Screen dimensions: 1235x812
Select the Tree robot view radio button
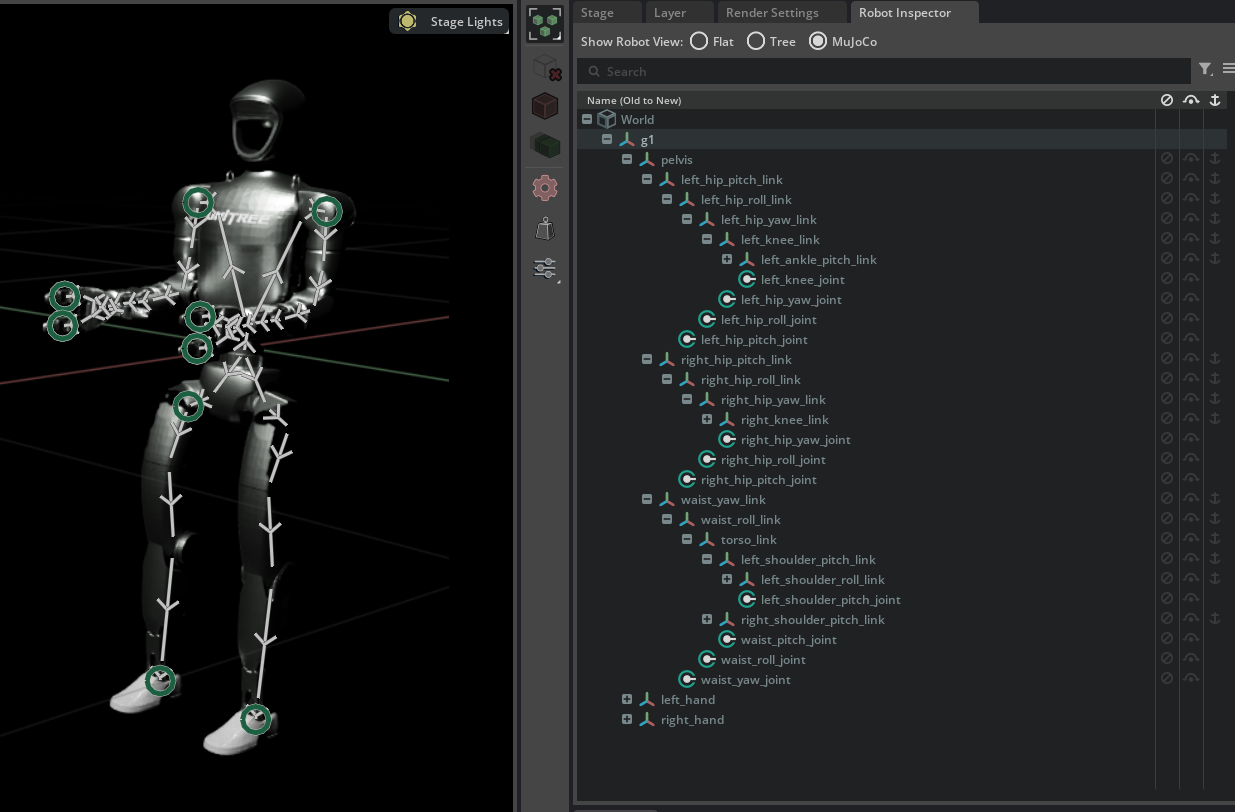(x=756, y=41)
